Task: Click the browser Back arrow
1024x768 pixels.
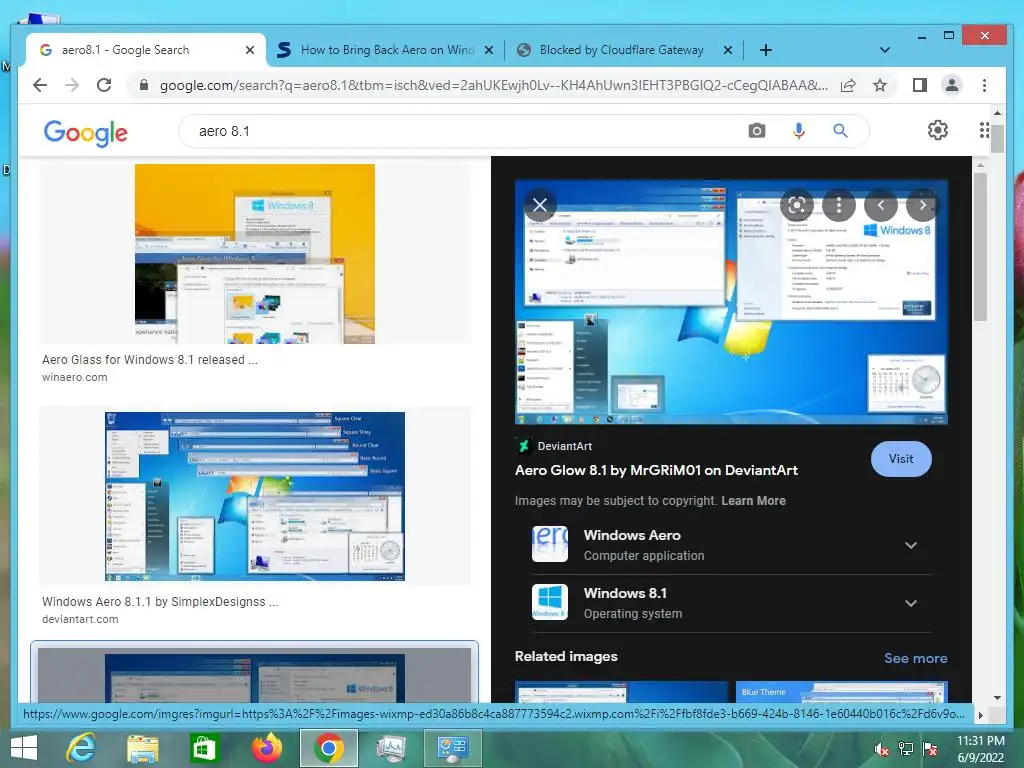Action: tap(40, 85)
